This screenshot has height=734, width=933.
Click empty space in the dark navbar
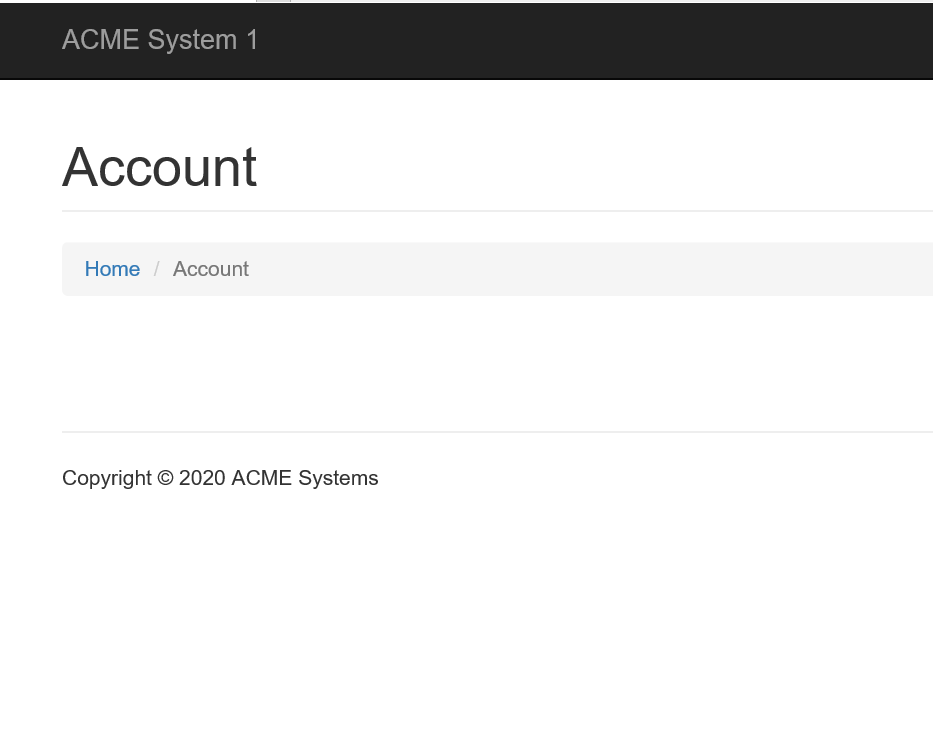pyautogui.click(x=600, y=40)
